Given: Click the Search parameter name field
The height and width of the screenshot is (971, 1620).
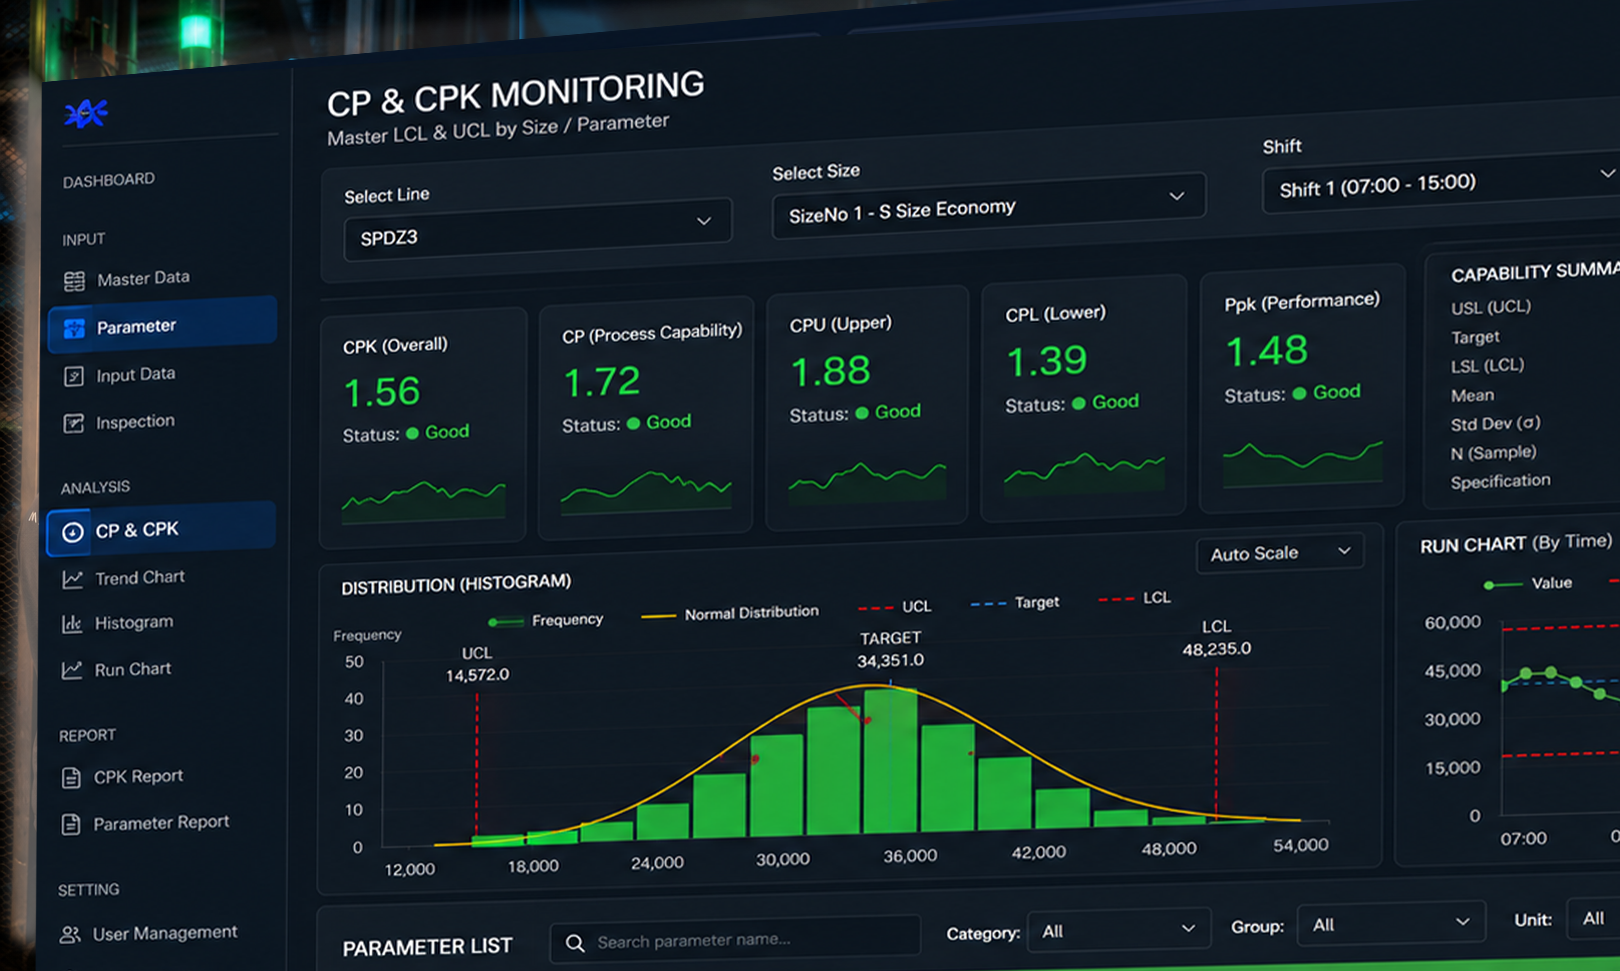Looking at the screenshot, I should click(735, 940).
